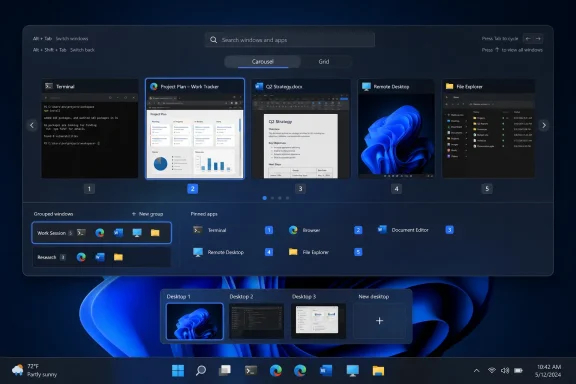
Task: Launch Terminal from the taskbar
Action: coord(251,371)
